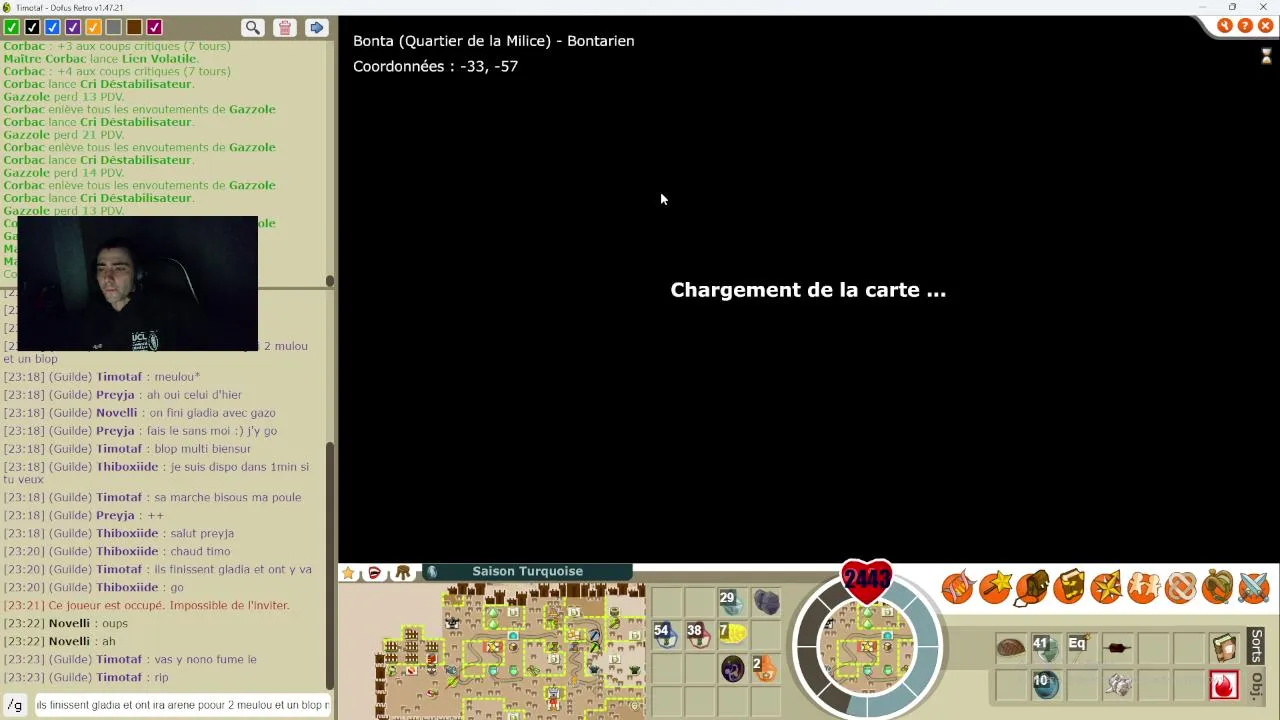Toggle the purple guild channel checkbox
Viewport: 1280px width, 720px height.
coord(73,28)
